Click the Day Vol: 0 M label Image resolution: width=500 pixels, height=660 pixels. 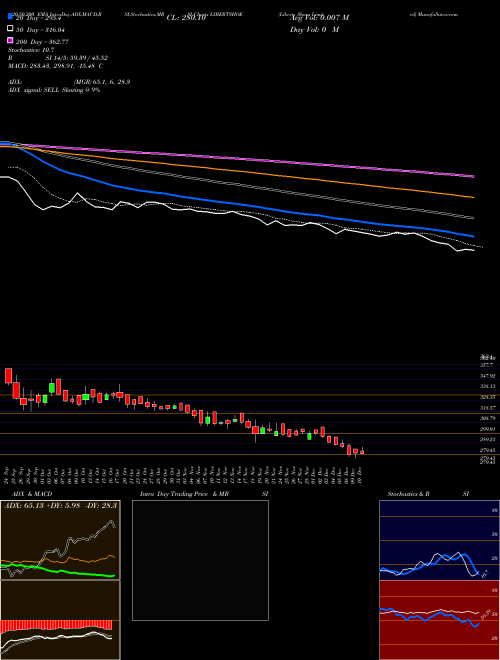click(314, 30)
